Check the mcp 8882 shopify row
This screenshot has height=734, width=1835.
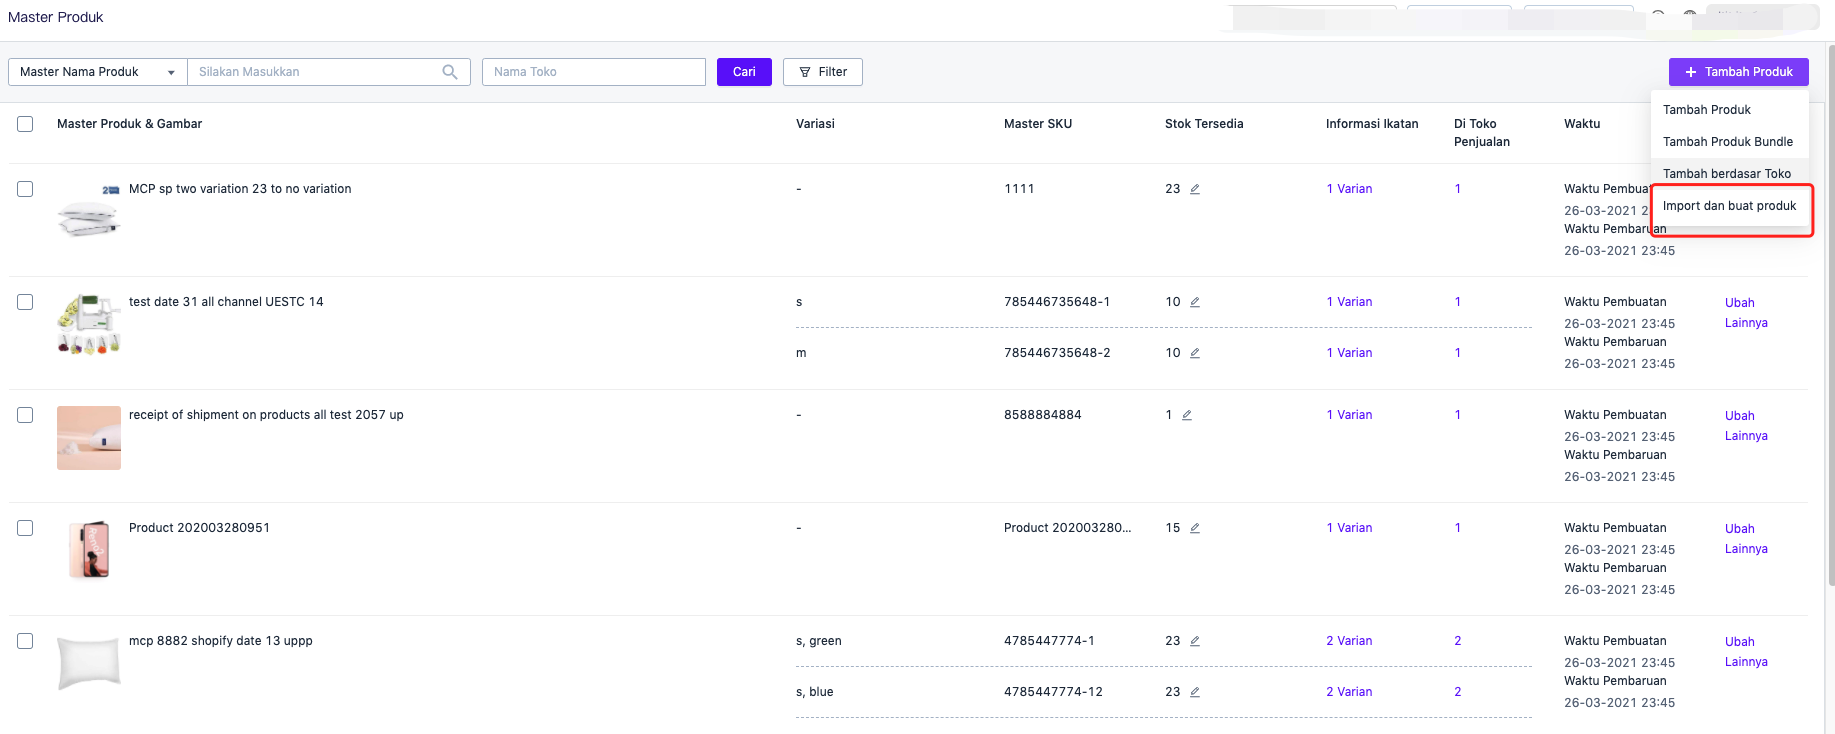click(x=25, y=641)
